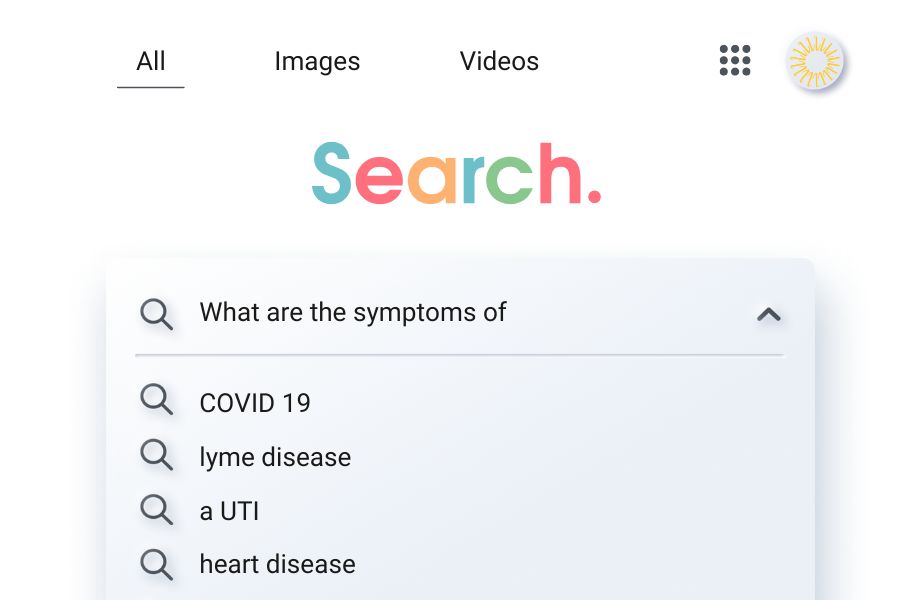This screenshot has height=600, width=900.
Task: Collapse the search suggestions with the chevron
Action: pos(768,314)
